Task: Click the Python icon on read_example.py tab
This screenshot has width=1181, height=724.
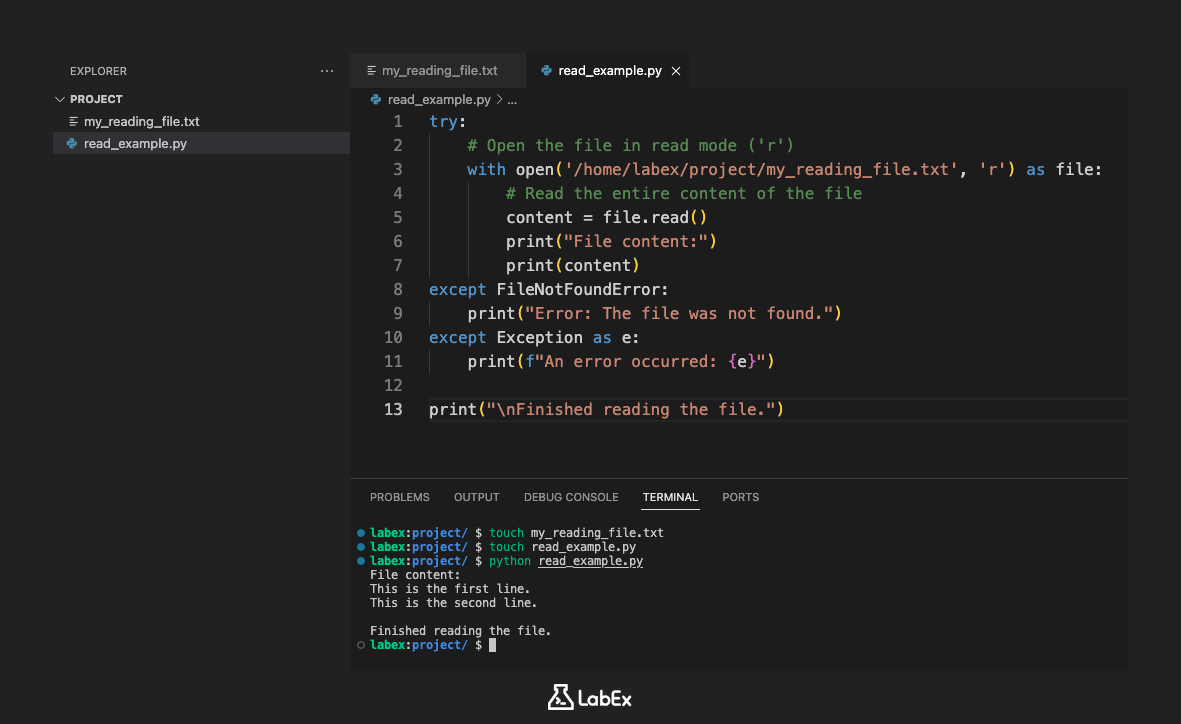Action: tap(547, 70)
